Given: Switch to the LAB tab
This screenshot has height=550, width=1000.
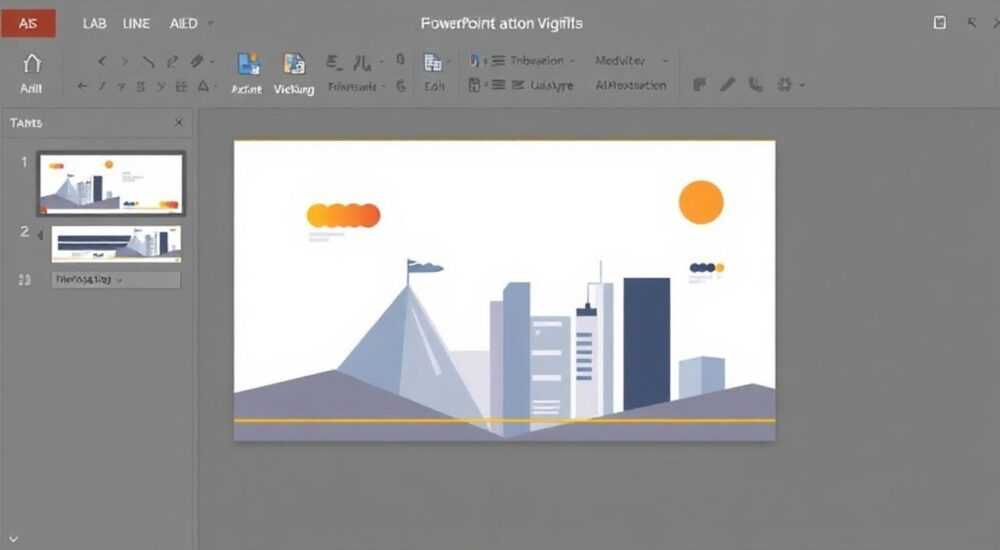Looking at the screenshot, I should tap(94, 24).
